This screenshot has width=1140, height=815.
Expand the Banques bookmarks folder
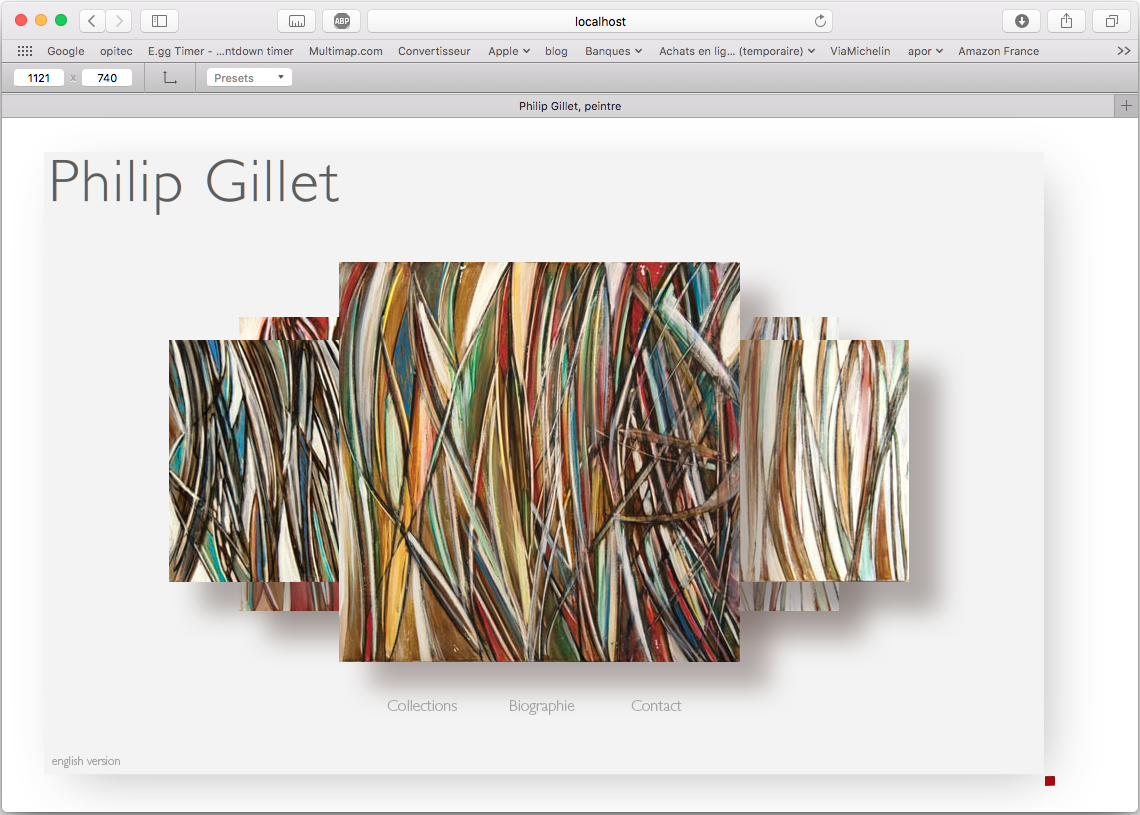click(x=614, y=51)
